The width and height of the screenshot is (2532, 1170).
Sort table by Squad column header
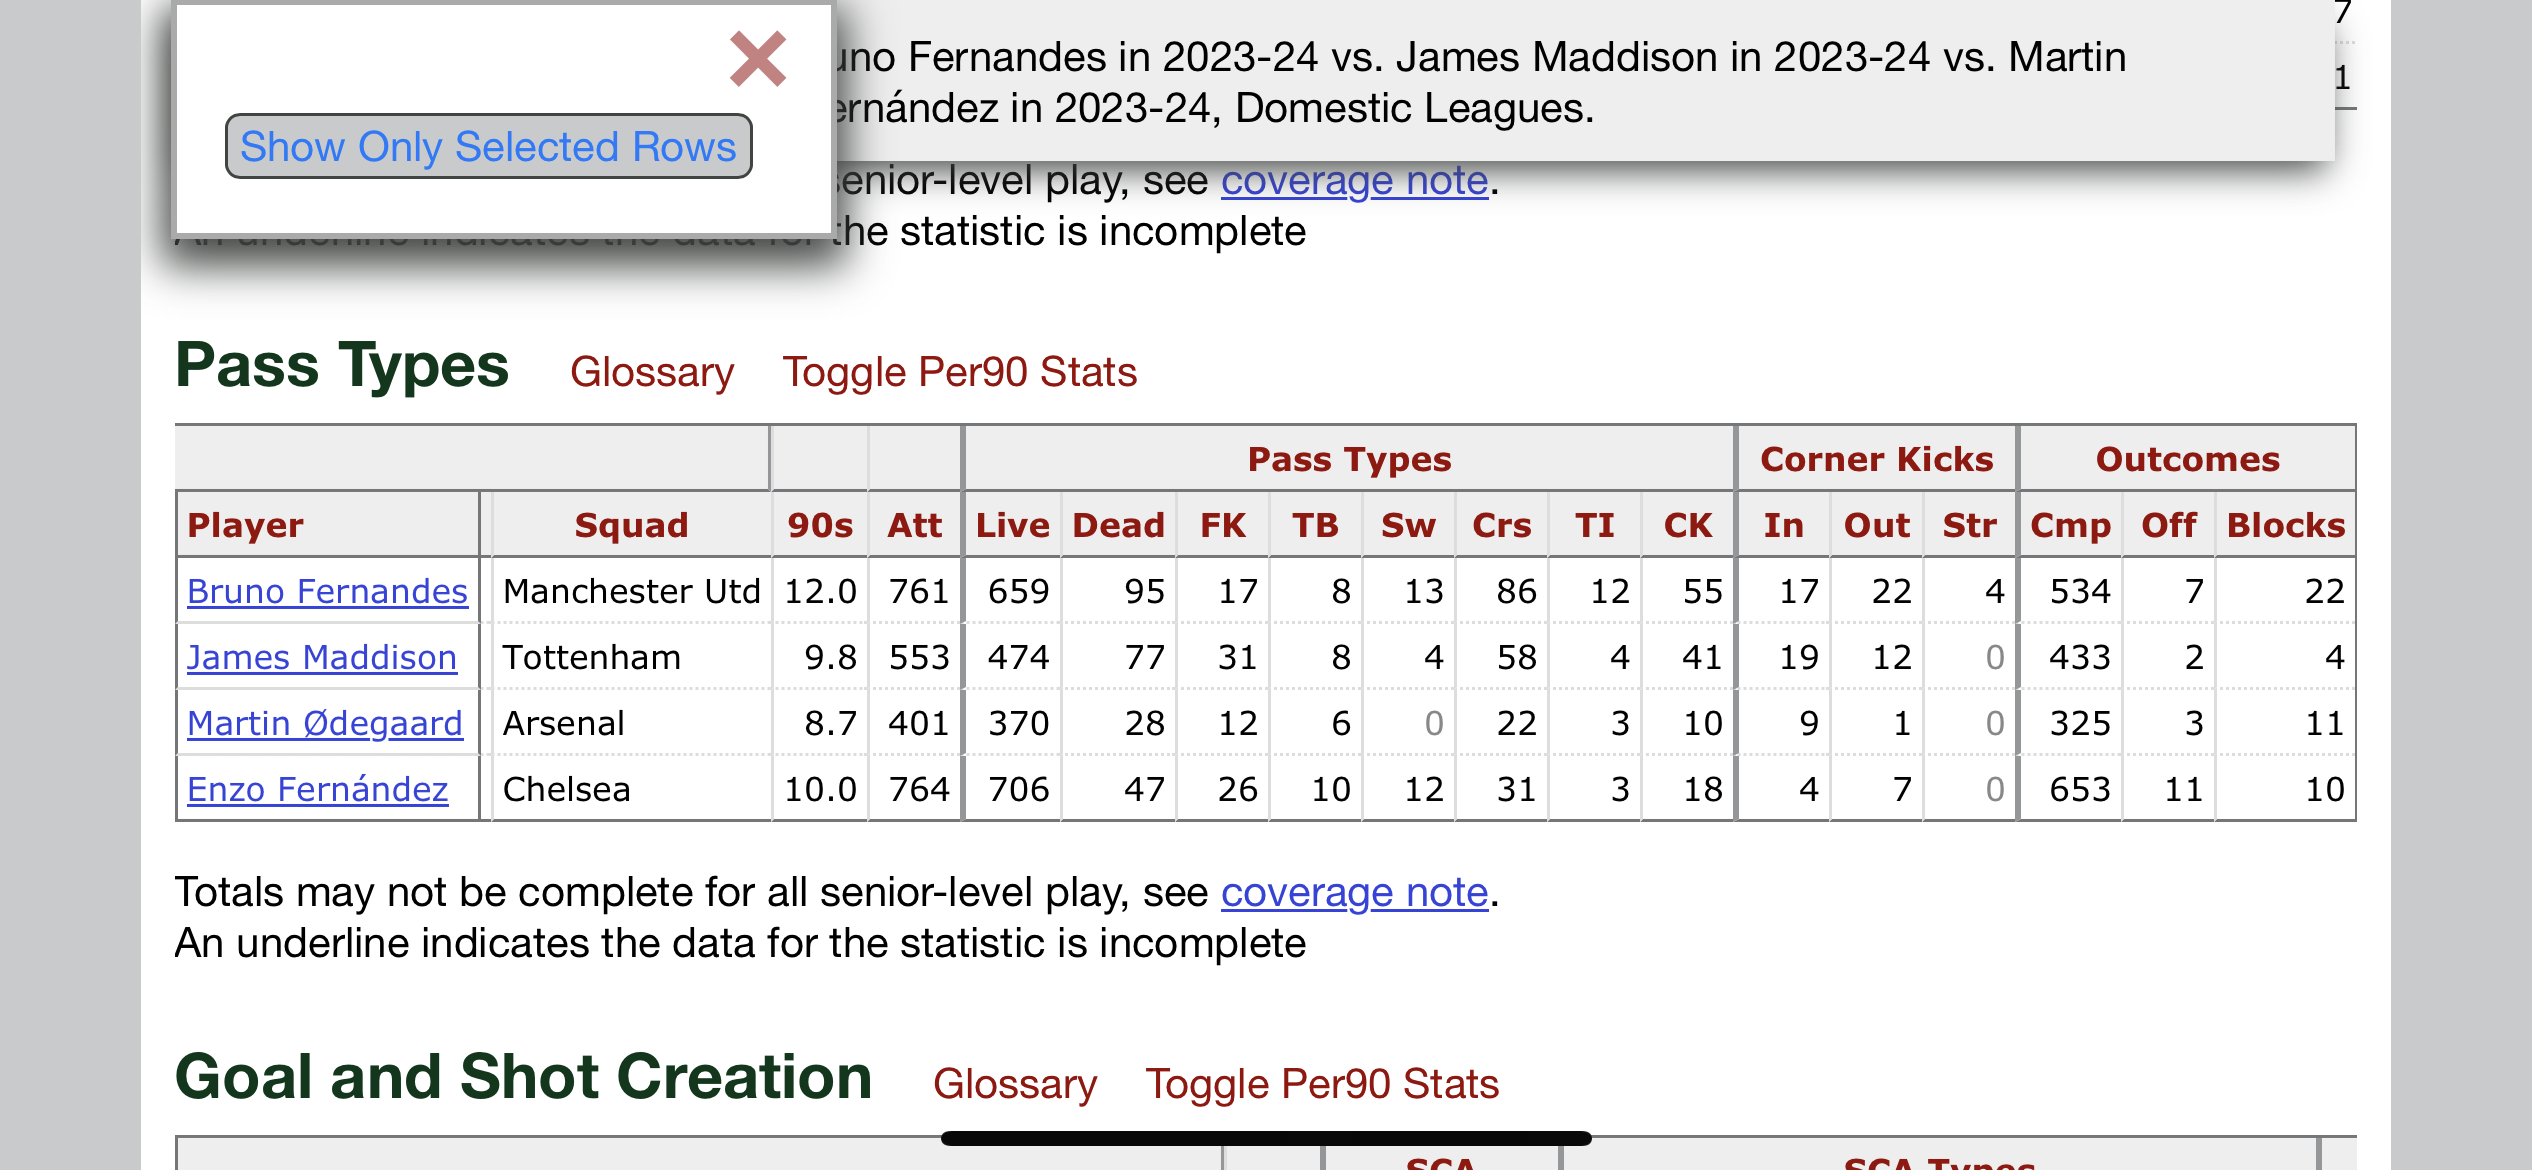[631, 525]
